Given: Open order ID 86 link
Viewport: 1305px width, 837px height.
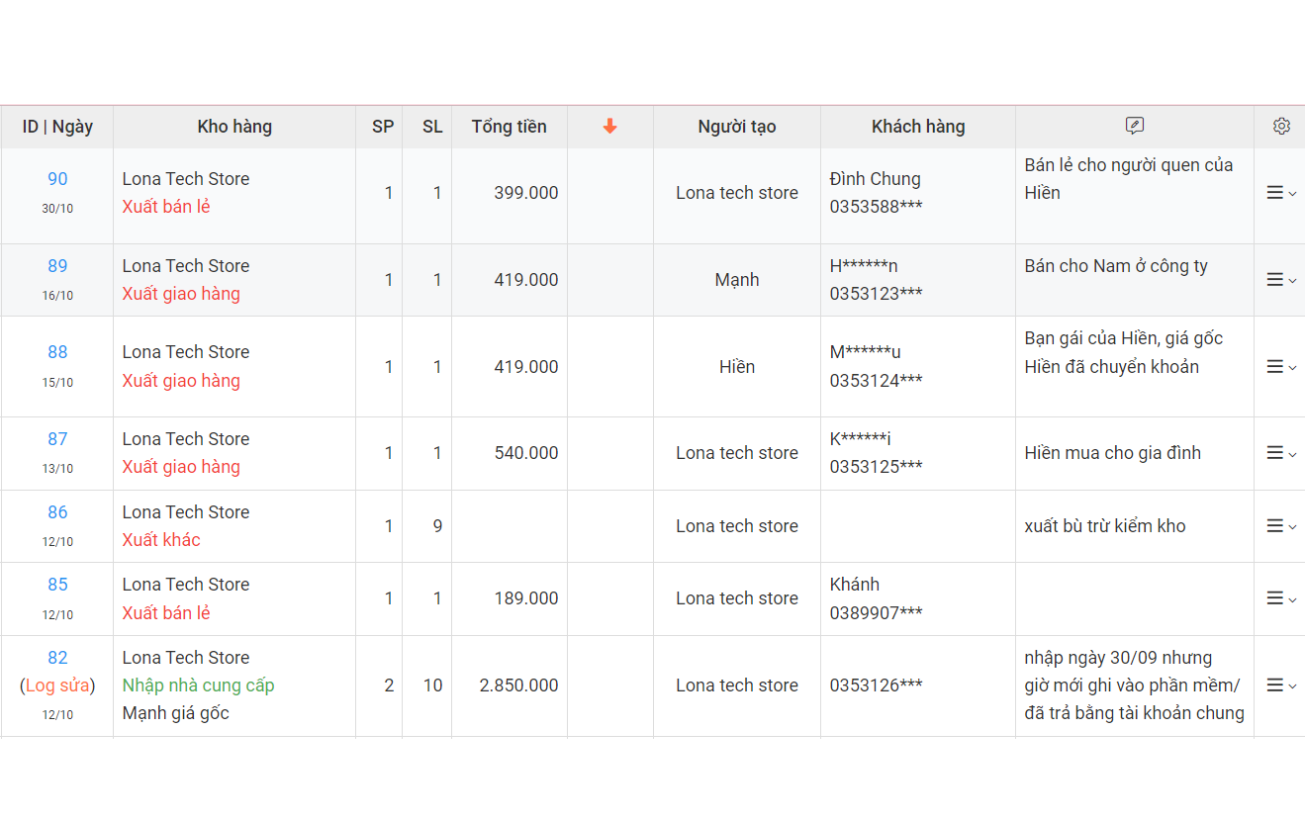Looking at the screenshot, I should (x=58, y=512).
